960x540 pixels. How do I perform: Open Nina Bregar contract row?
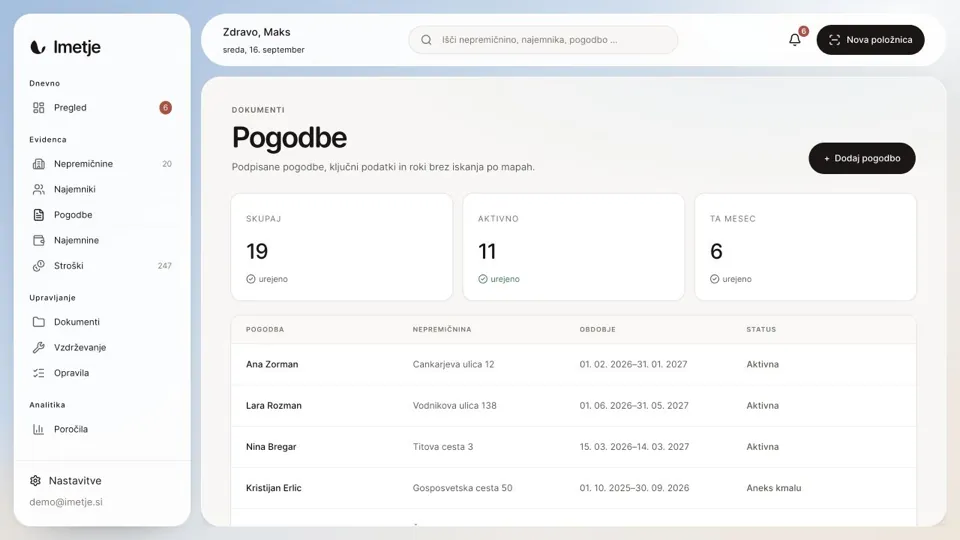574,447
